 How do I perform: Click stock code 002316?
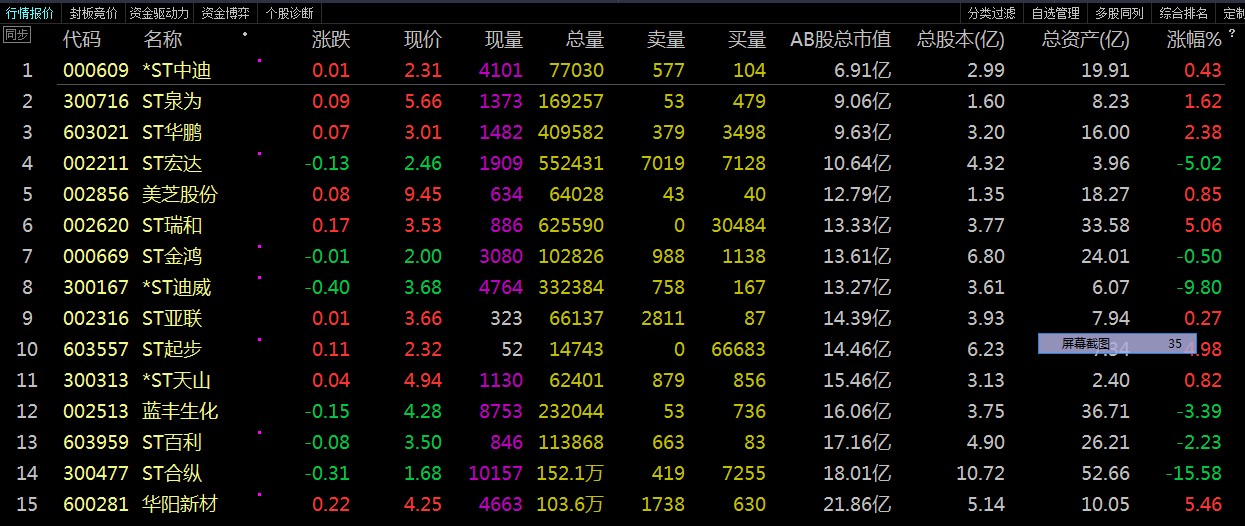[x=96, y=319]
